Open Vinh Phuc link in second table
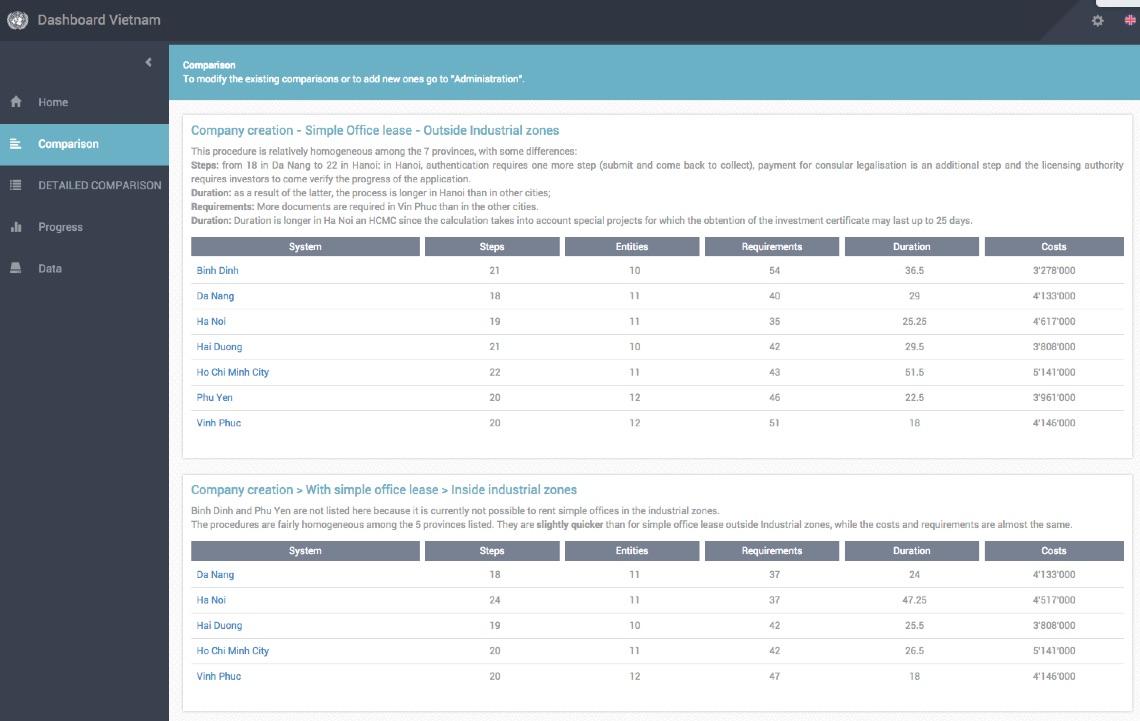 coord(218,676)
